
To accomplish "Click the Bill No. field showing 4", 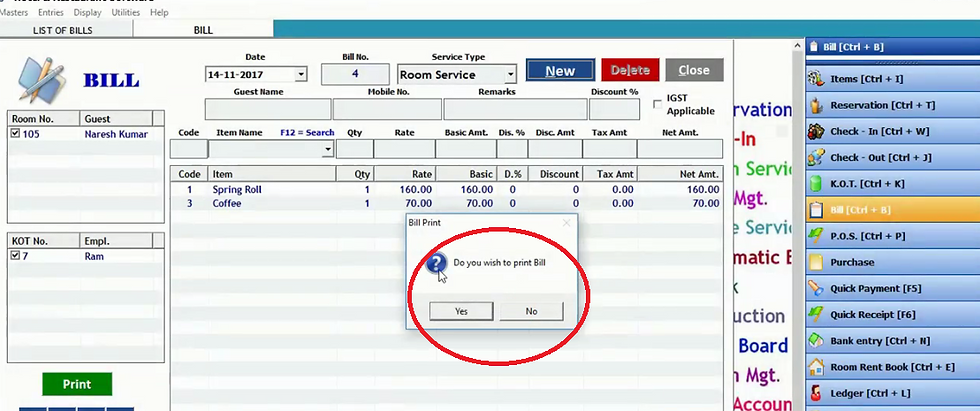I will 355,74.
